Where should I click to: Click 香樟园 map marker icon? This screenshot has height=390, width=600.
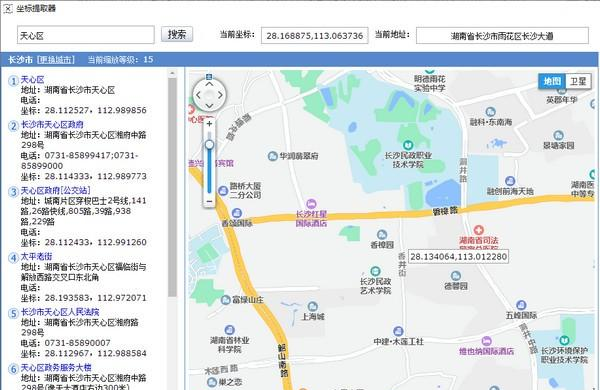coord(382,234)
